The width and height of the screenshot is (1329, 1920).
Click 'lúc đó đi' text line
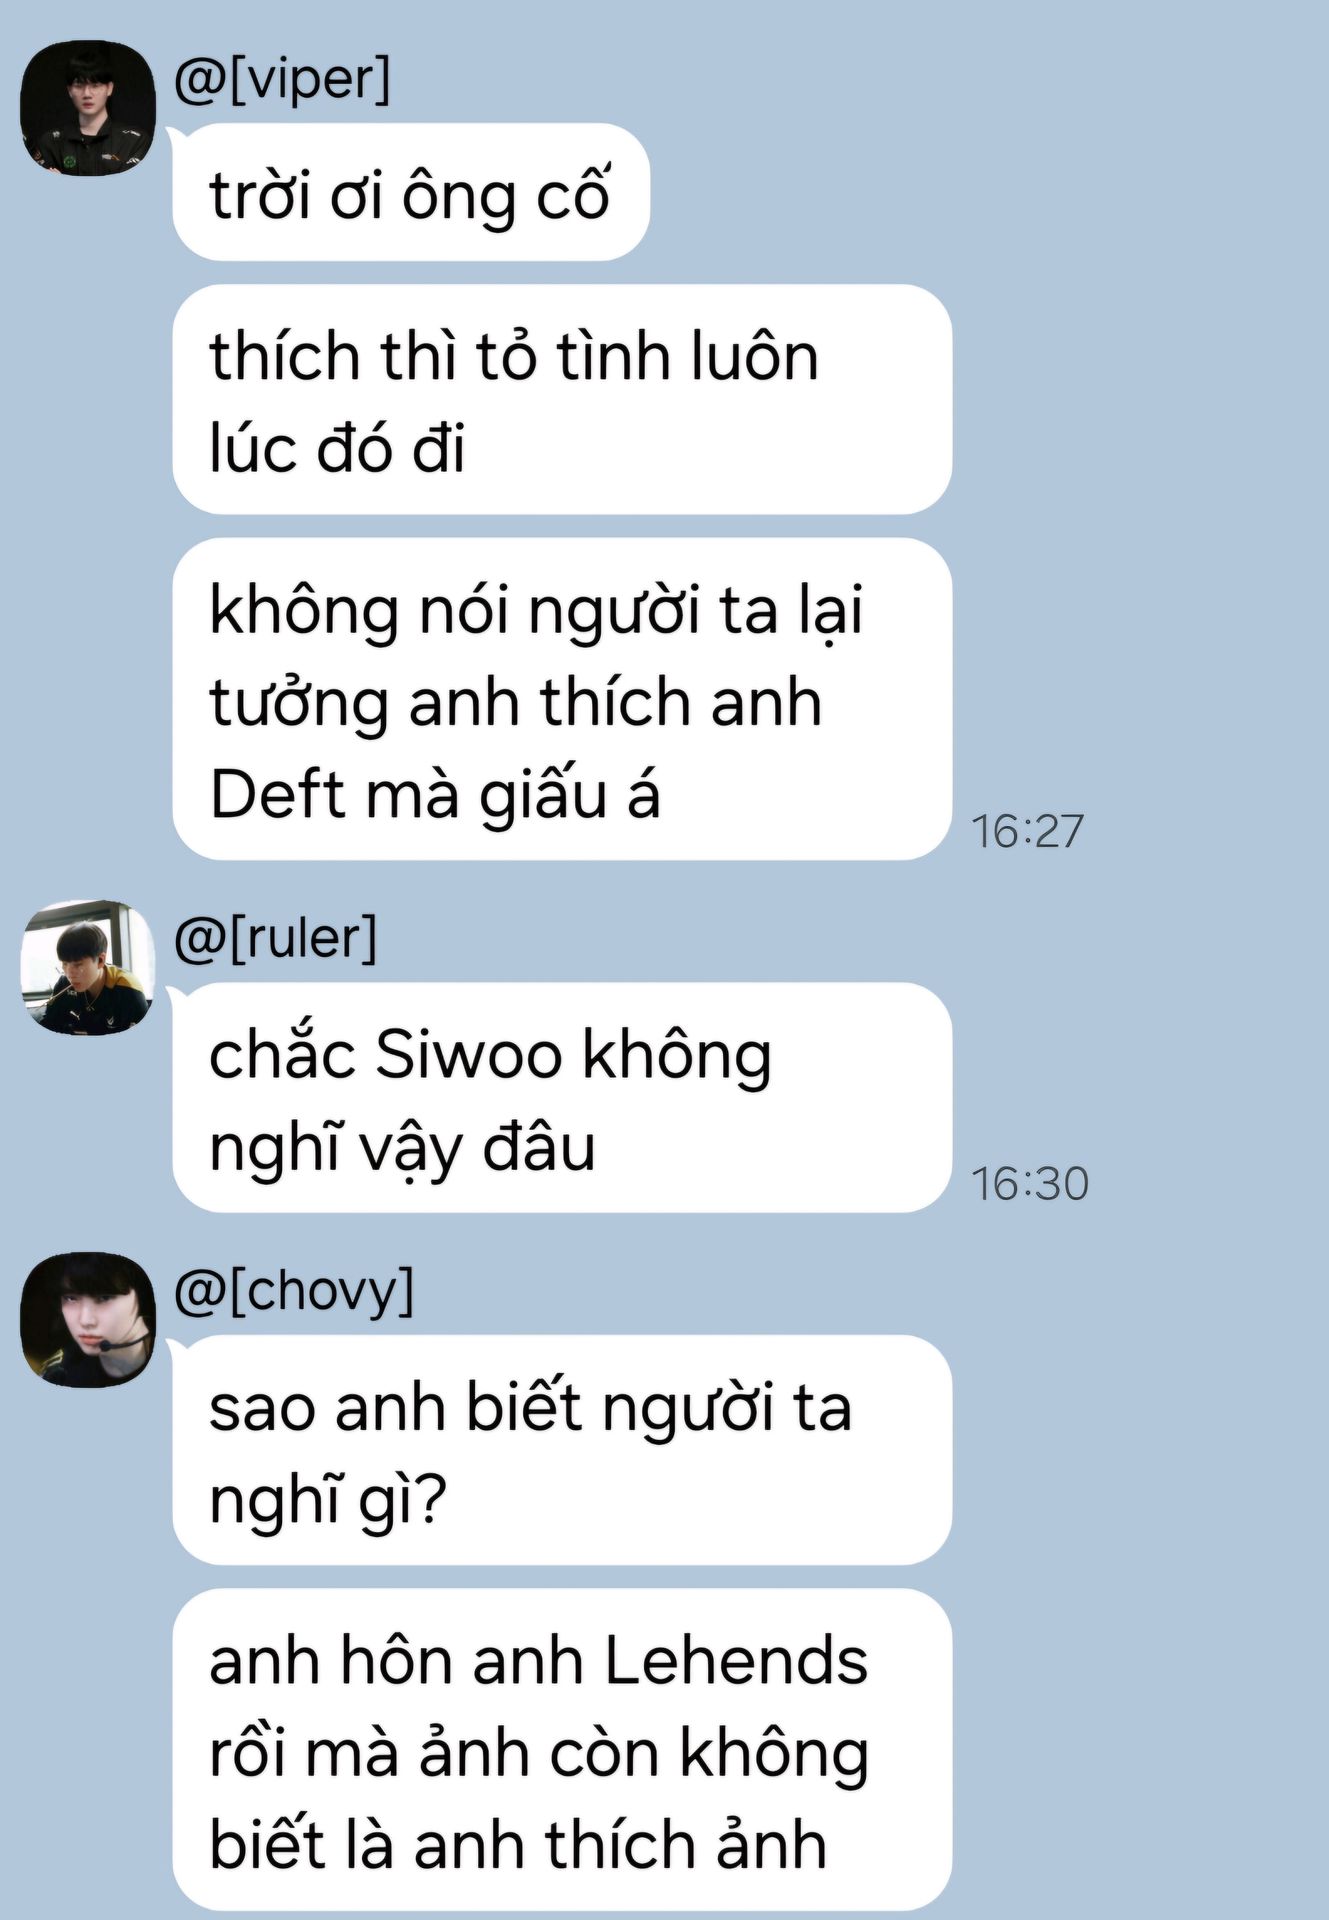[338, 447]
